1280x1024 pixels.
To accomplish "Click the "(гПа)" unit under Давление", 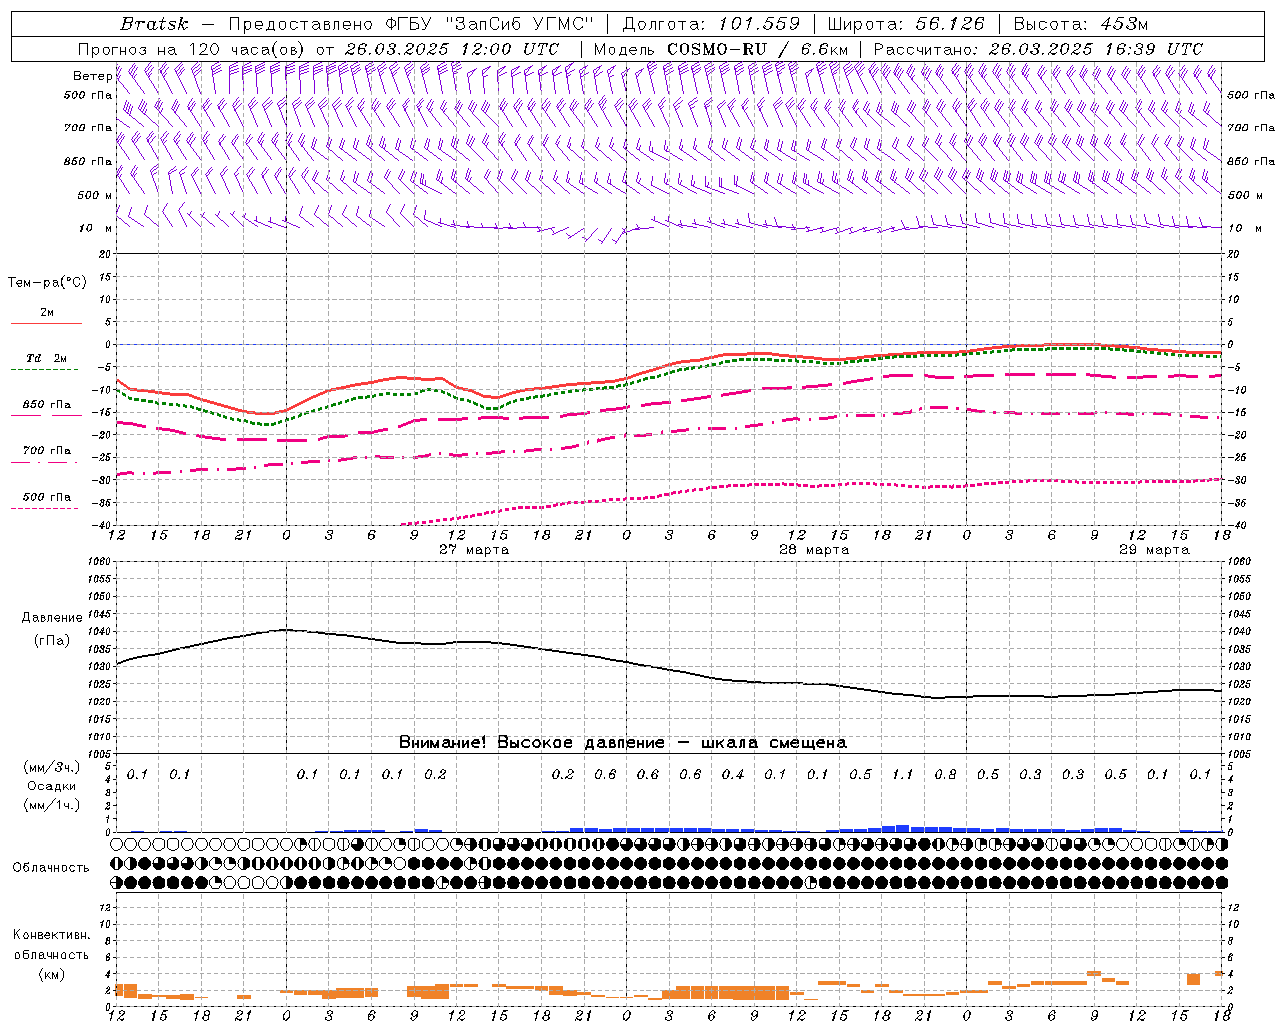I will (52, 640).
